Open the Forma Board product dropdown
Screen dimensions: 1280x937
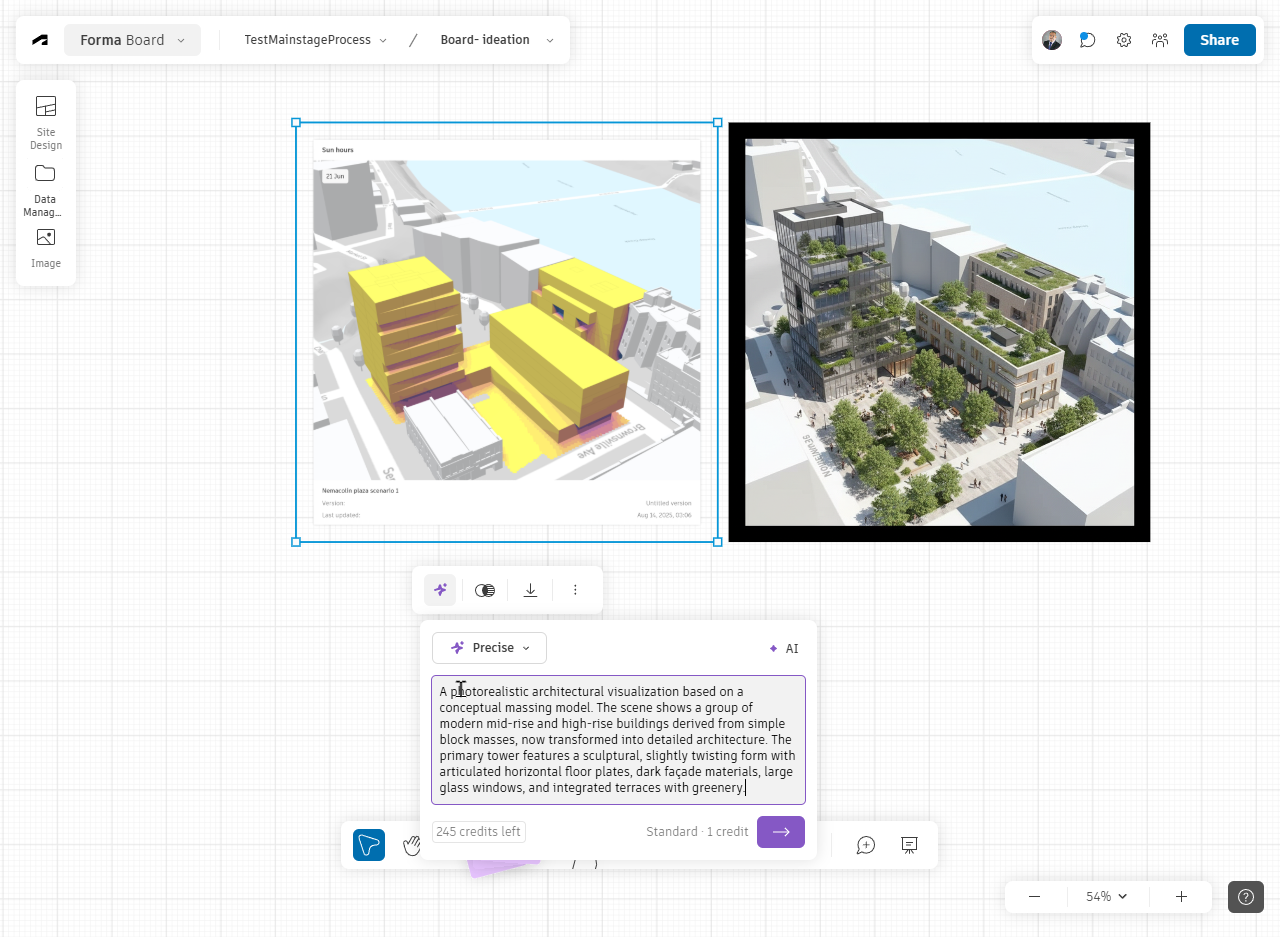point(133,40)
